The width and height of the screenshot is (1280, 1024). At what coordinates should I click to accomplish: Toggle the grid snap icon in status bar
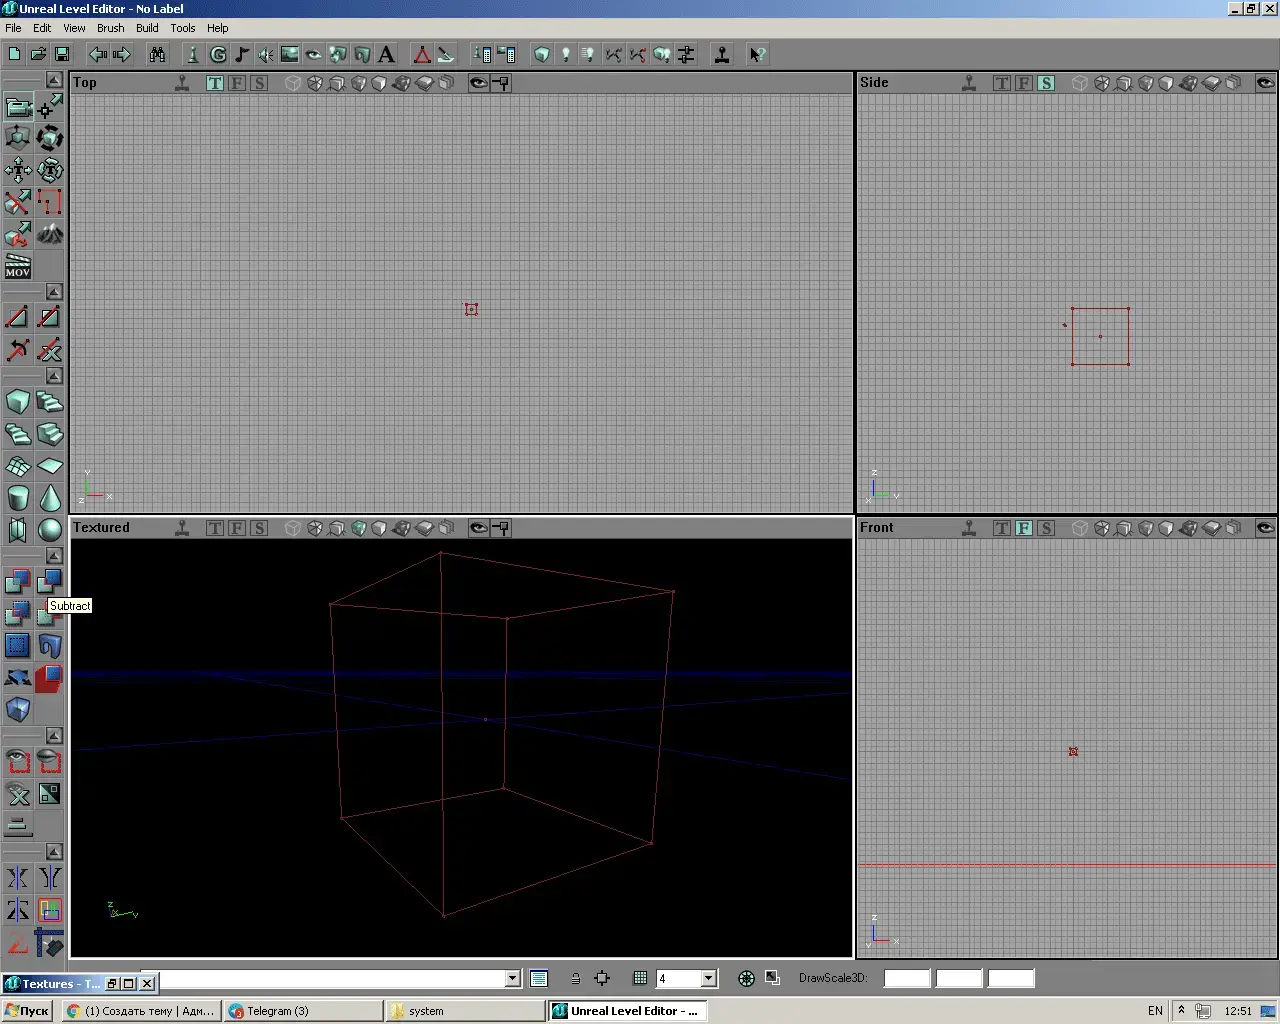click(x=640, y=978)
